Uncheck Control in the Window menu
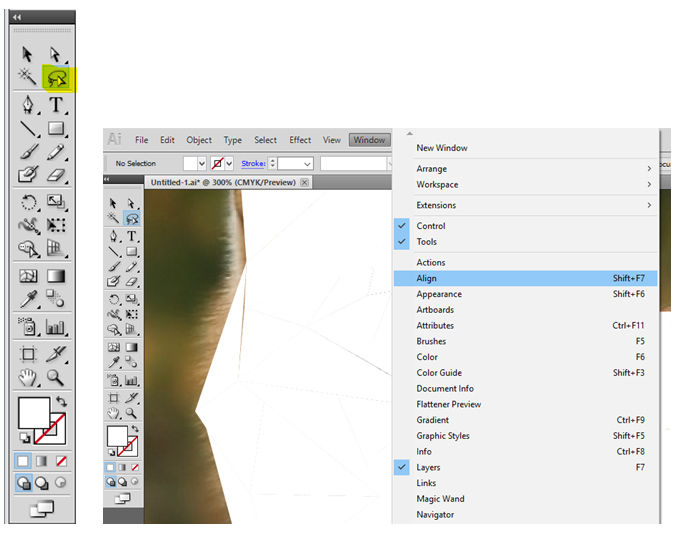This screenshot has width=675, height=539. 431,226
